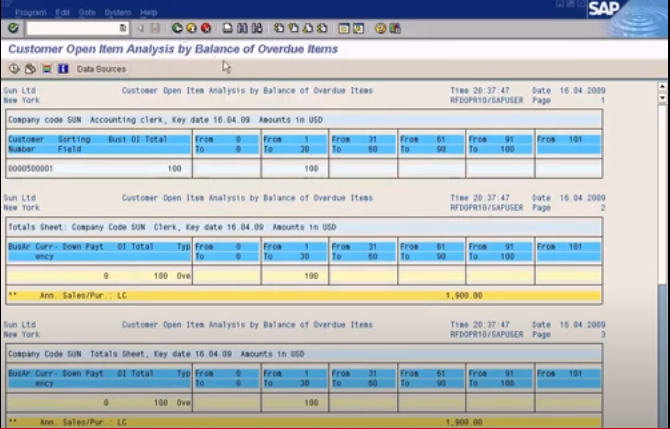Click 'From 91 To 100' header on page 2
This screenshot has width=670, height=429.
tap(500, 252)
